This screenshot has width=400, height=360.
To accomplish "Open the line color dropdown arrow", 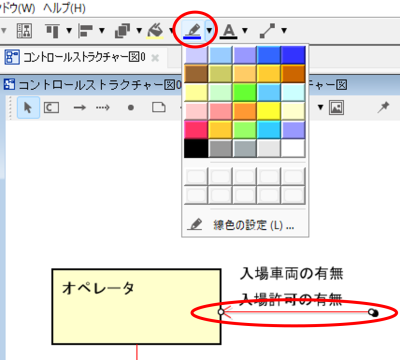I will click(209, 31).
